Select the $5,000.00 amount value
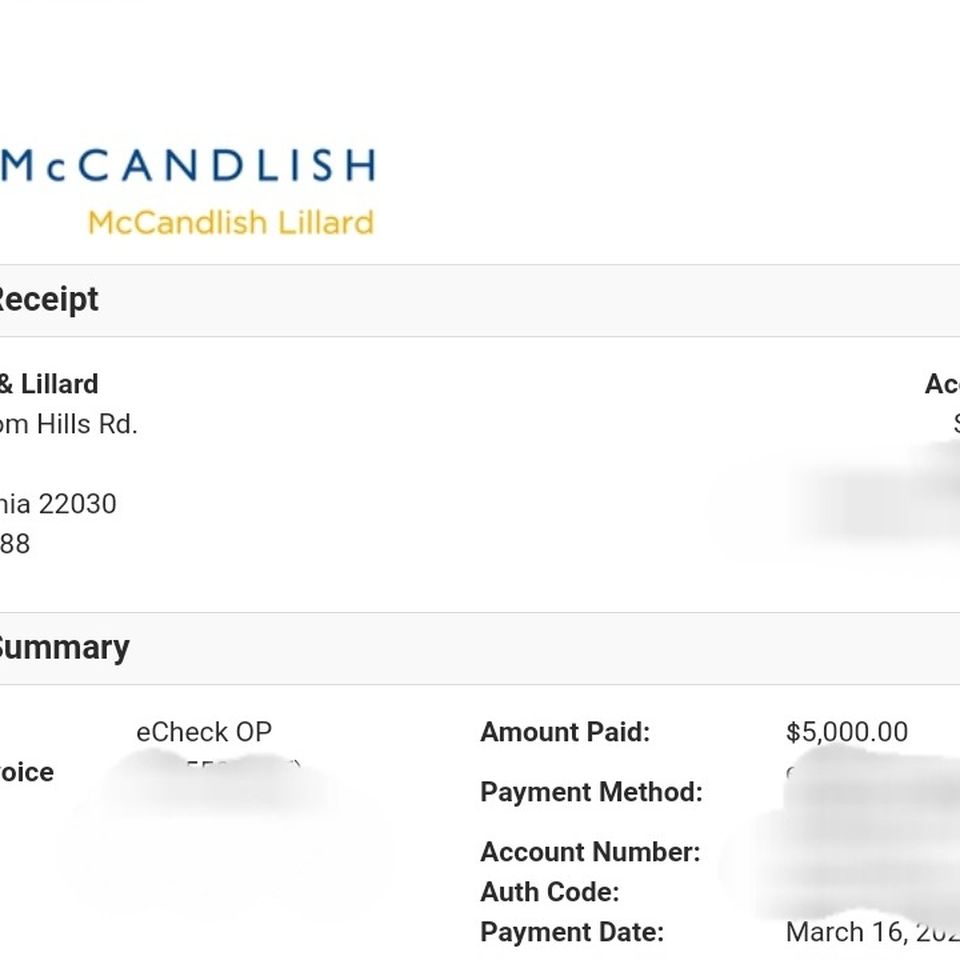This screenshot has width=960, height=960. [847, 732]
